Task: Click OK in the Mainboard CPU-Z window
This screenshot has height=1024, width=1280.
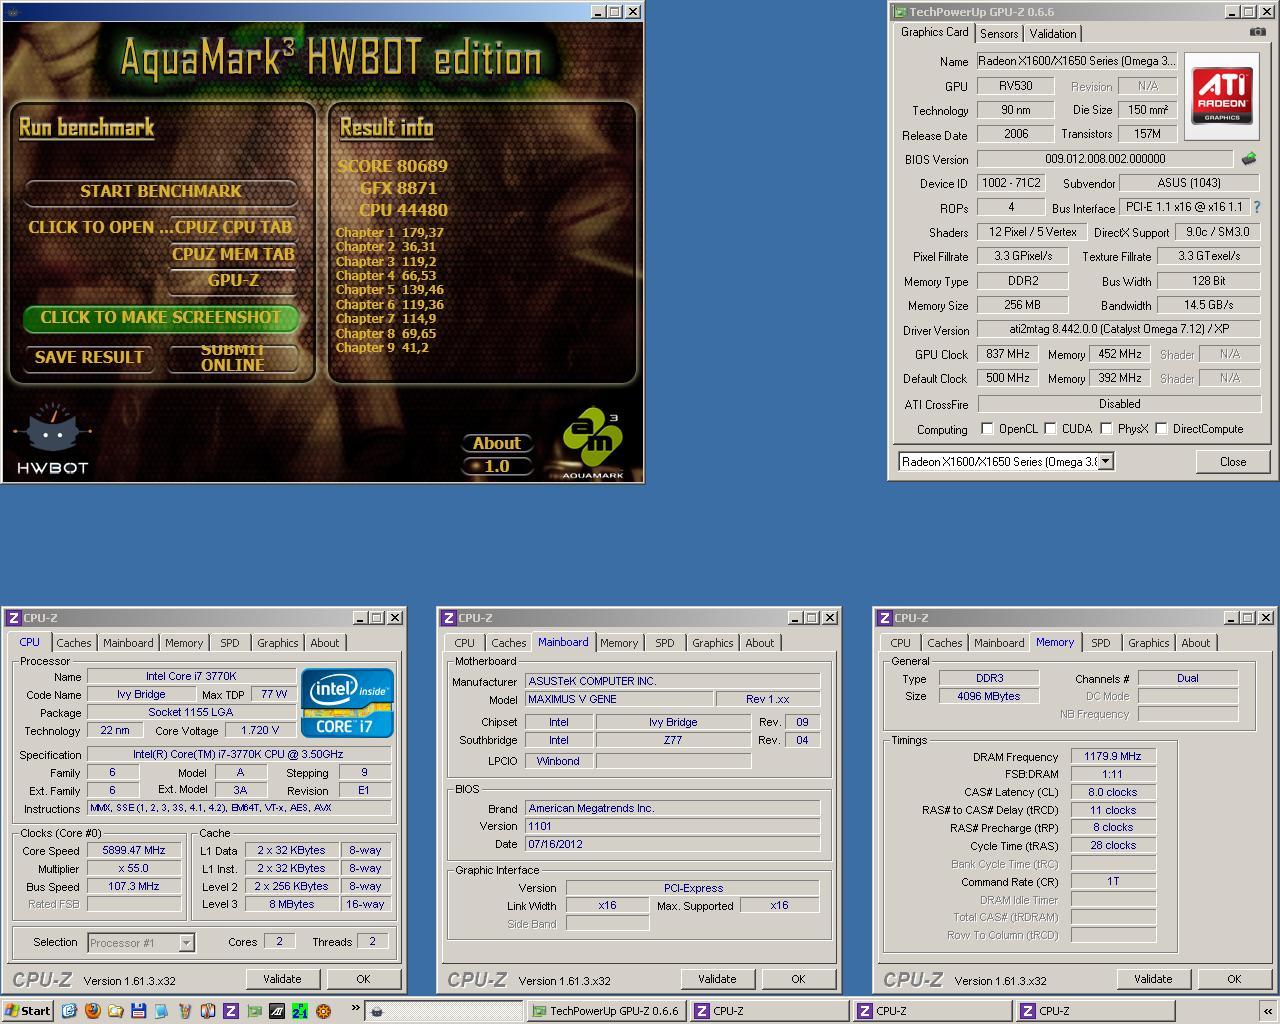Action: pos(798,979)
